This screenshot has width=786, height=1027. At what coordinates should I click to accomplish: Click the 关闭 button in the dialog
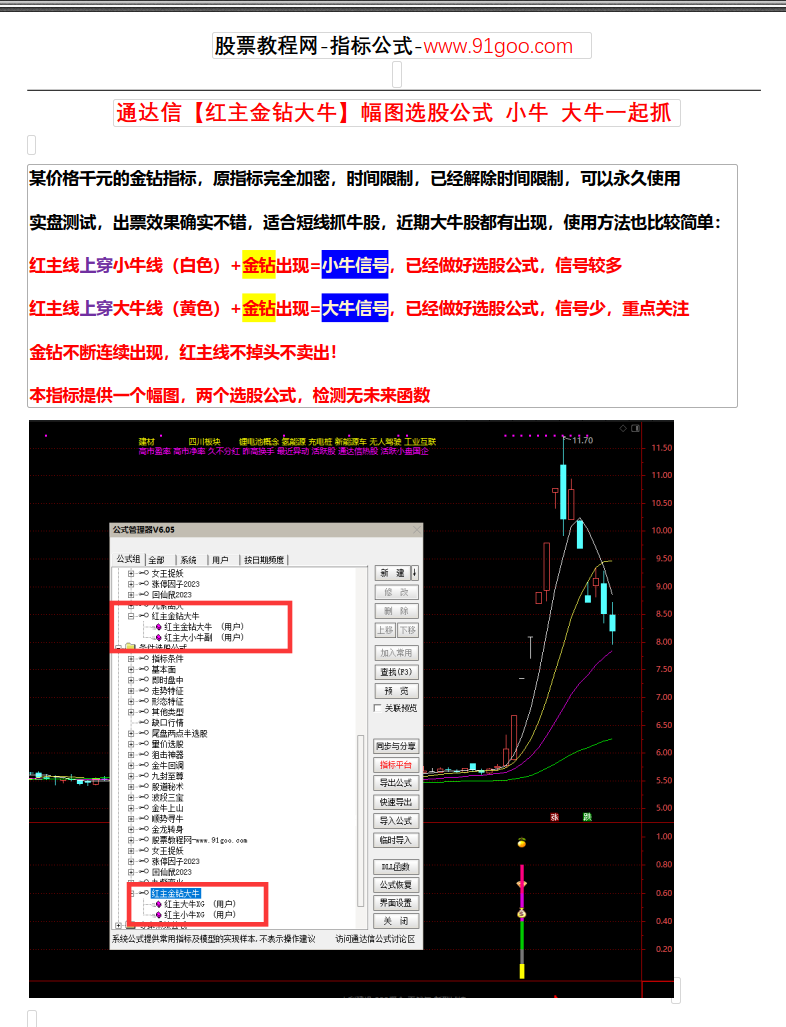pyautogui.click(x=396, y=921)
